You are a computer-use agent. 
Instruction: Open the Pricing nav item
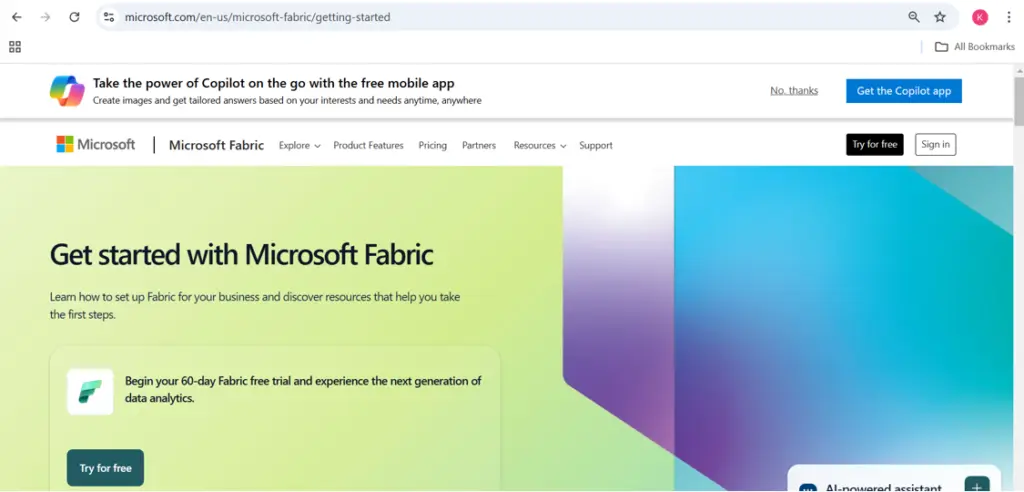tap(432, 146)
